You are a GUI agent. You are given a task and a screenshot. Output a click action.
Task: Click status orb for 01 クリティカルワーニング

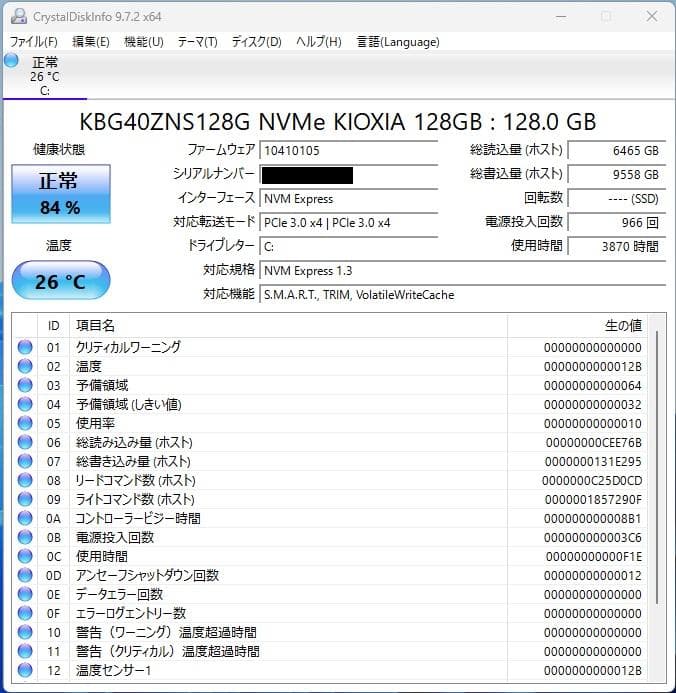click(x=25, y=347)
